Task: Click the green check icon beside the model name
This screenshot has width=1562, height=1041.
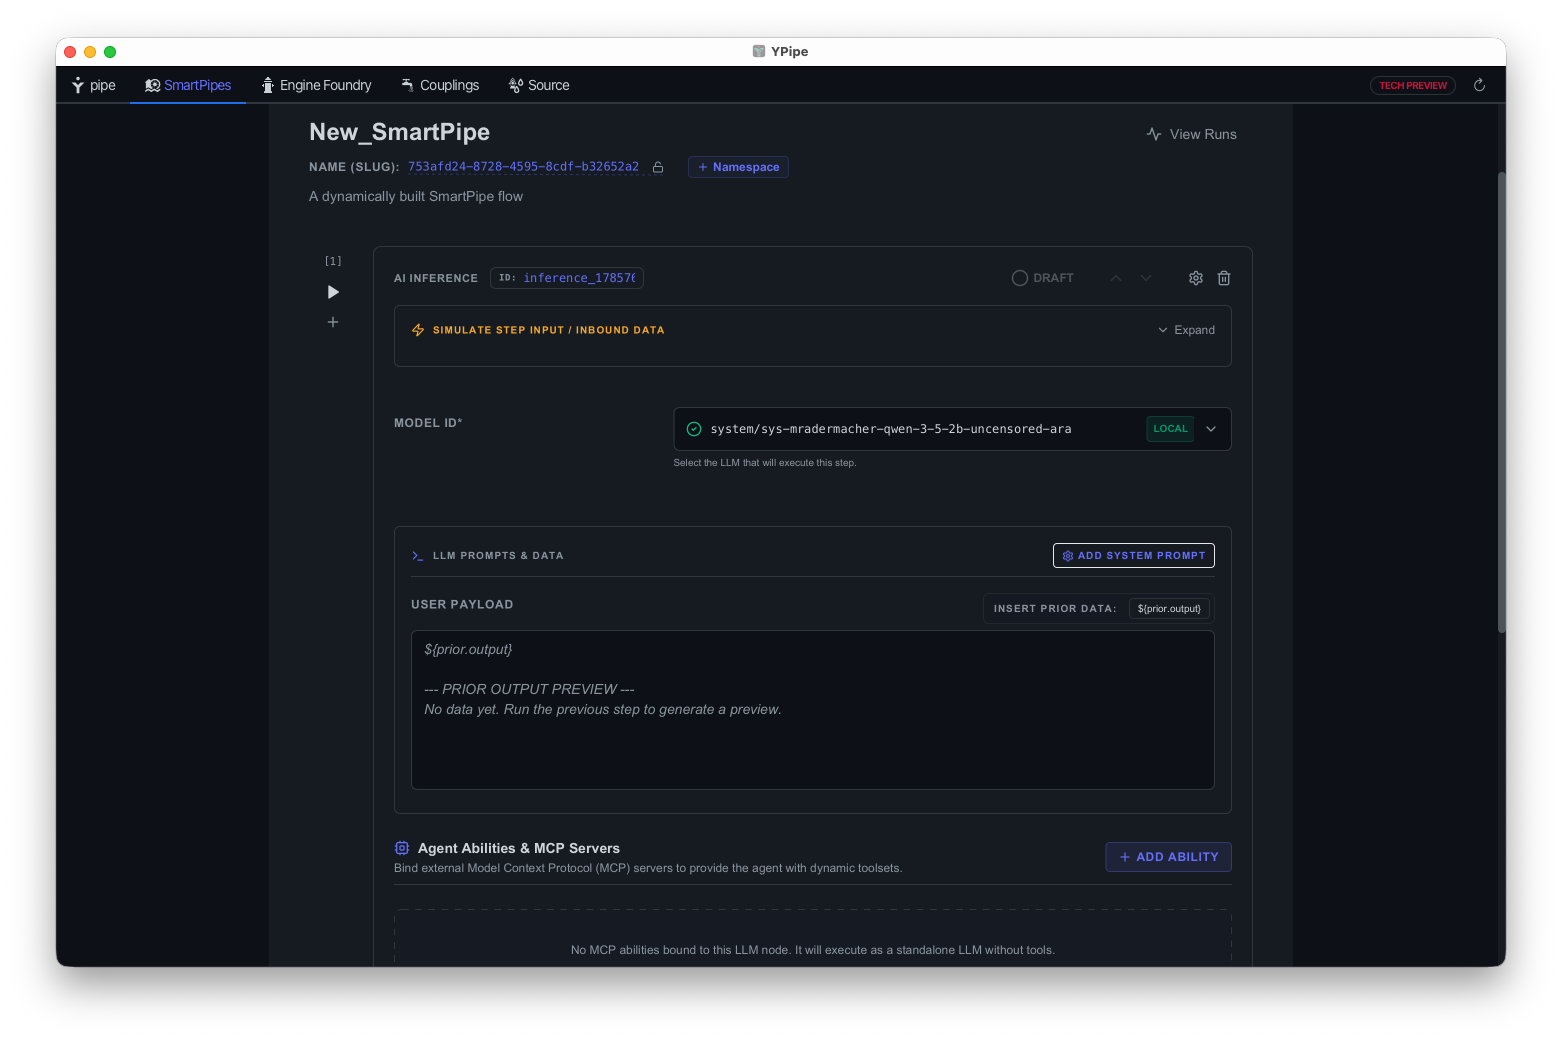Action: (x=694, y=429)
